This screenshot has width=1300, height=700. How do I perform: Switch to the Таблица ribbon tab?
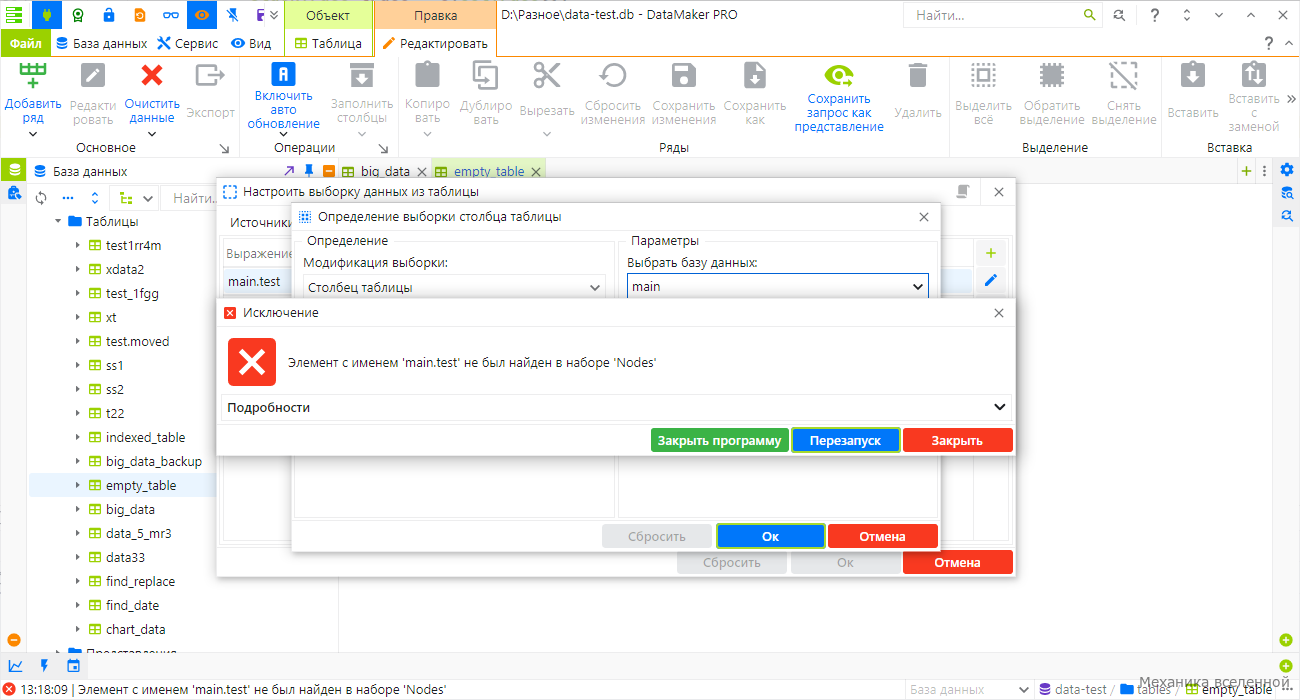pyautogui.click(x=328, y=43)
